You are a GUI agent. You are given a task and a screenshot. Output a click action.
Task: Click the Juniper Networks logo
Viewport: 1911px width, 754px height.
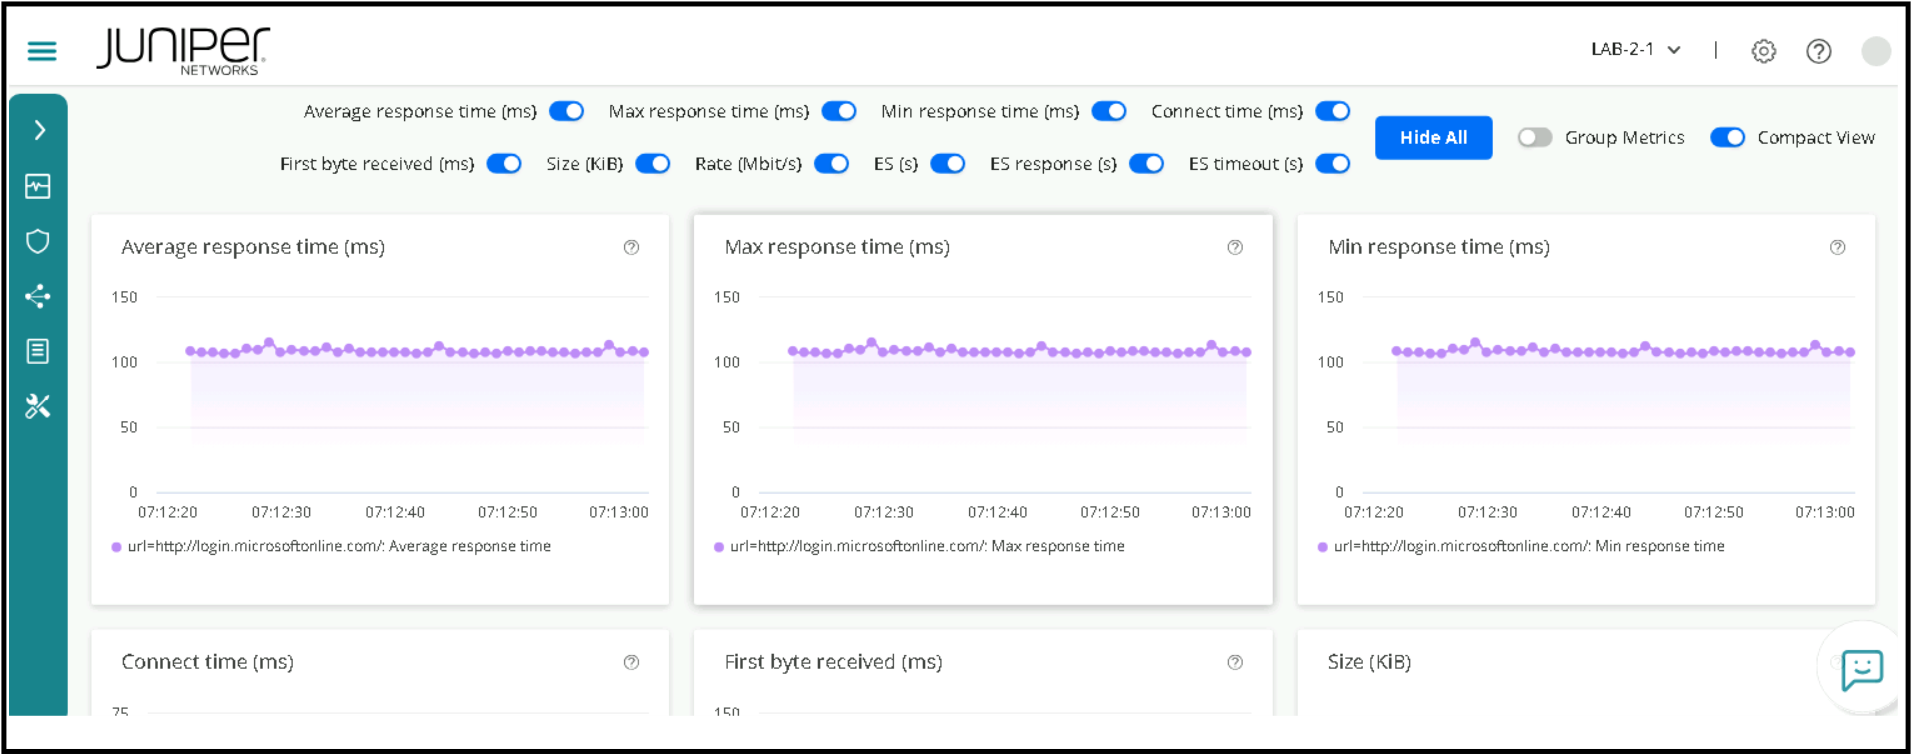pyautogui.click(x=183, y=51)
